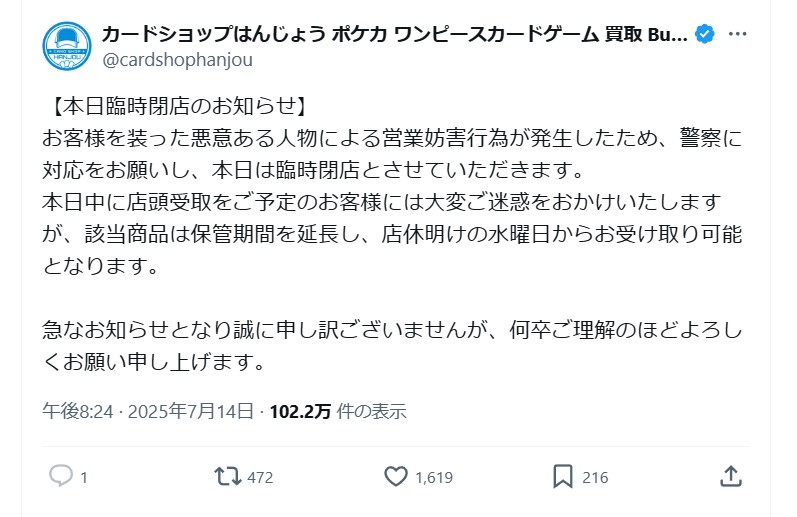Viewport: 797px width, 517px height.
Task: Click the カードショップはんじょう profile avatar
Action: click(x=68, y=47)
